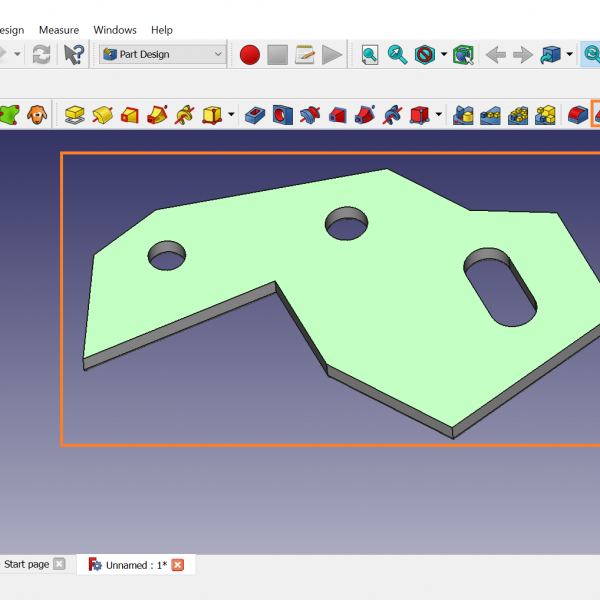Screen dimensions: 600x600
Task: Open the Part Design workbench dropdown
Action: [164, 55]
